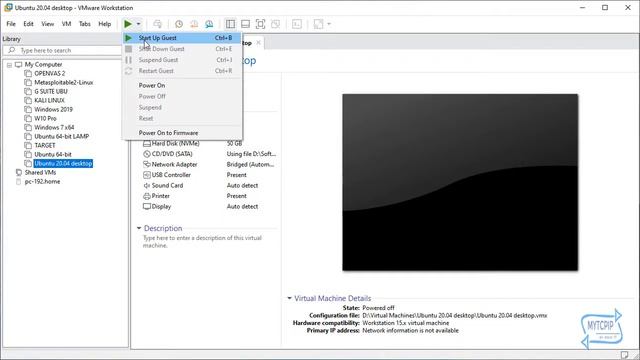The width and height of the screenshot is (640, 360).
Task: Choose Start Up Guest from the power menu
Action: (182, 38)
